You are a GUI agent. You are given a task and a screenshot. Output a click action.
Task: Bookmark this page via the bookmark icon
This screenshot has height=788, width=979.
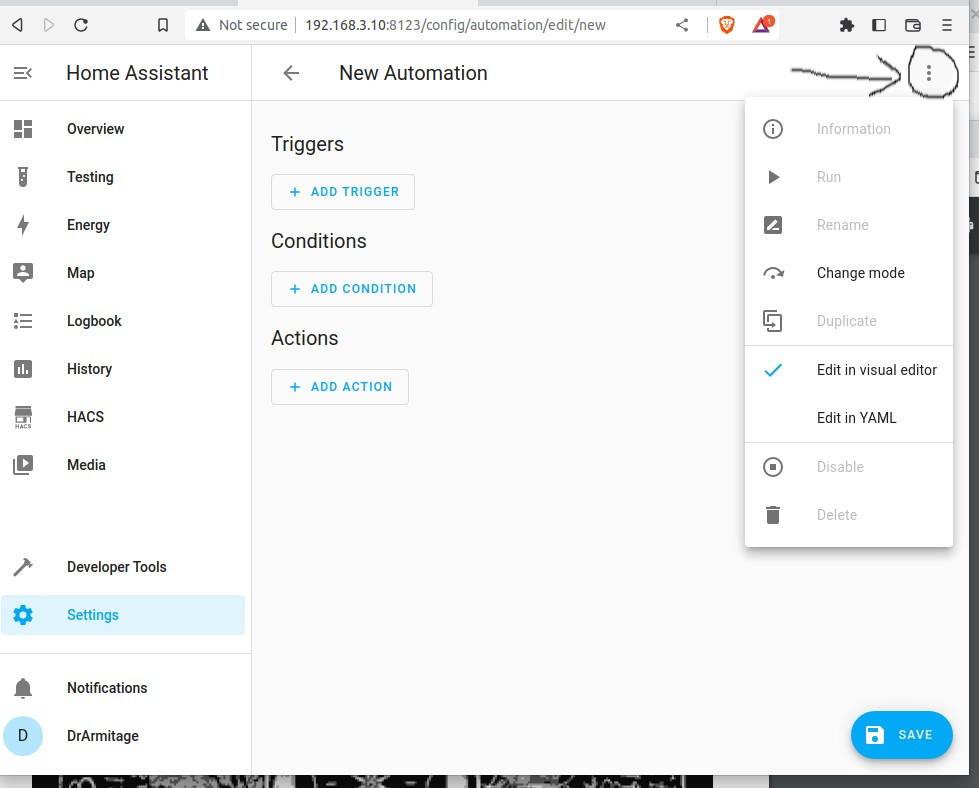click(x=163, y=25)
